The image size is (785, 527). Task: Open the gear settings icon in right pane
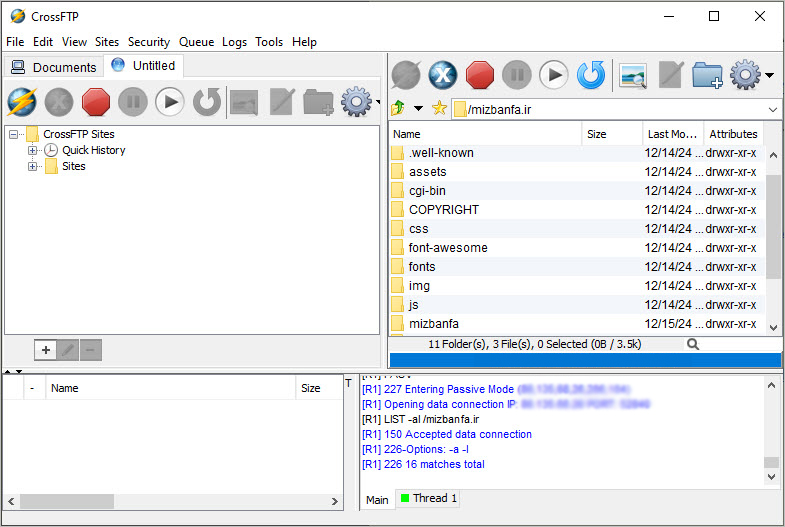[745, 75]
